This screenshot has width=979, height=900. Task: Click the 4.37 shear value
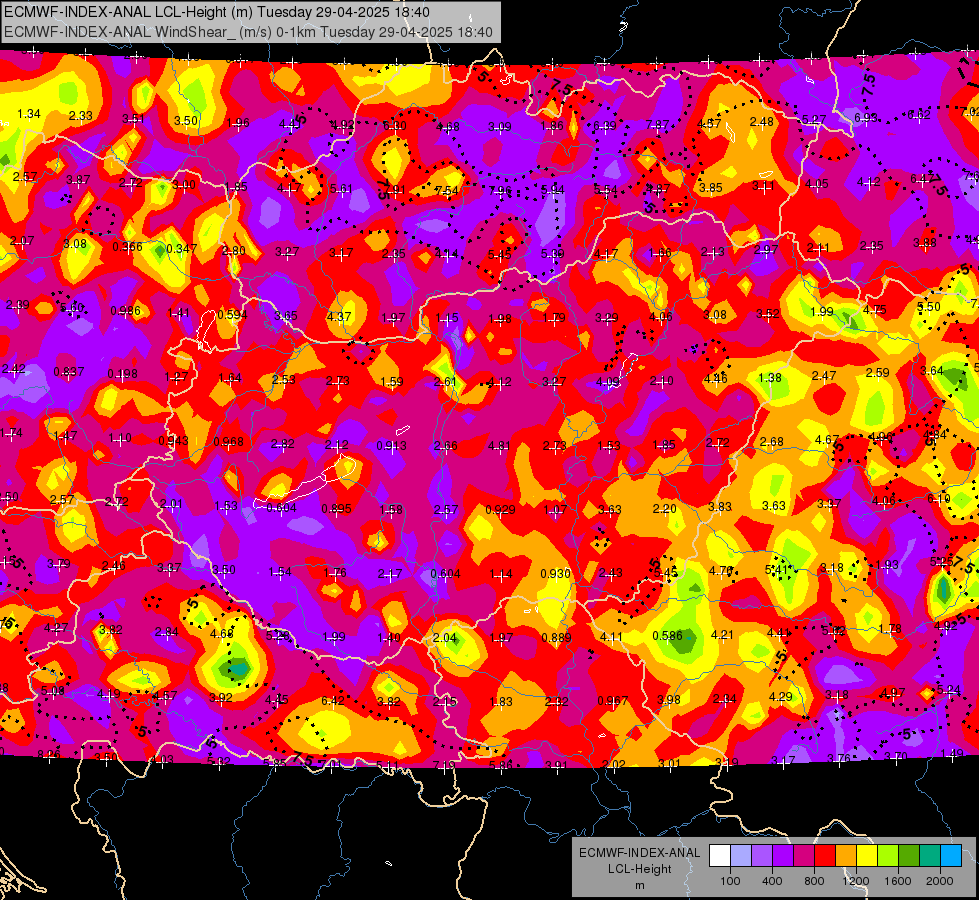[x=339, y=316]
